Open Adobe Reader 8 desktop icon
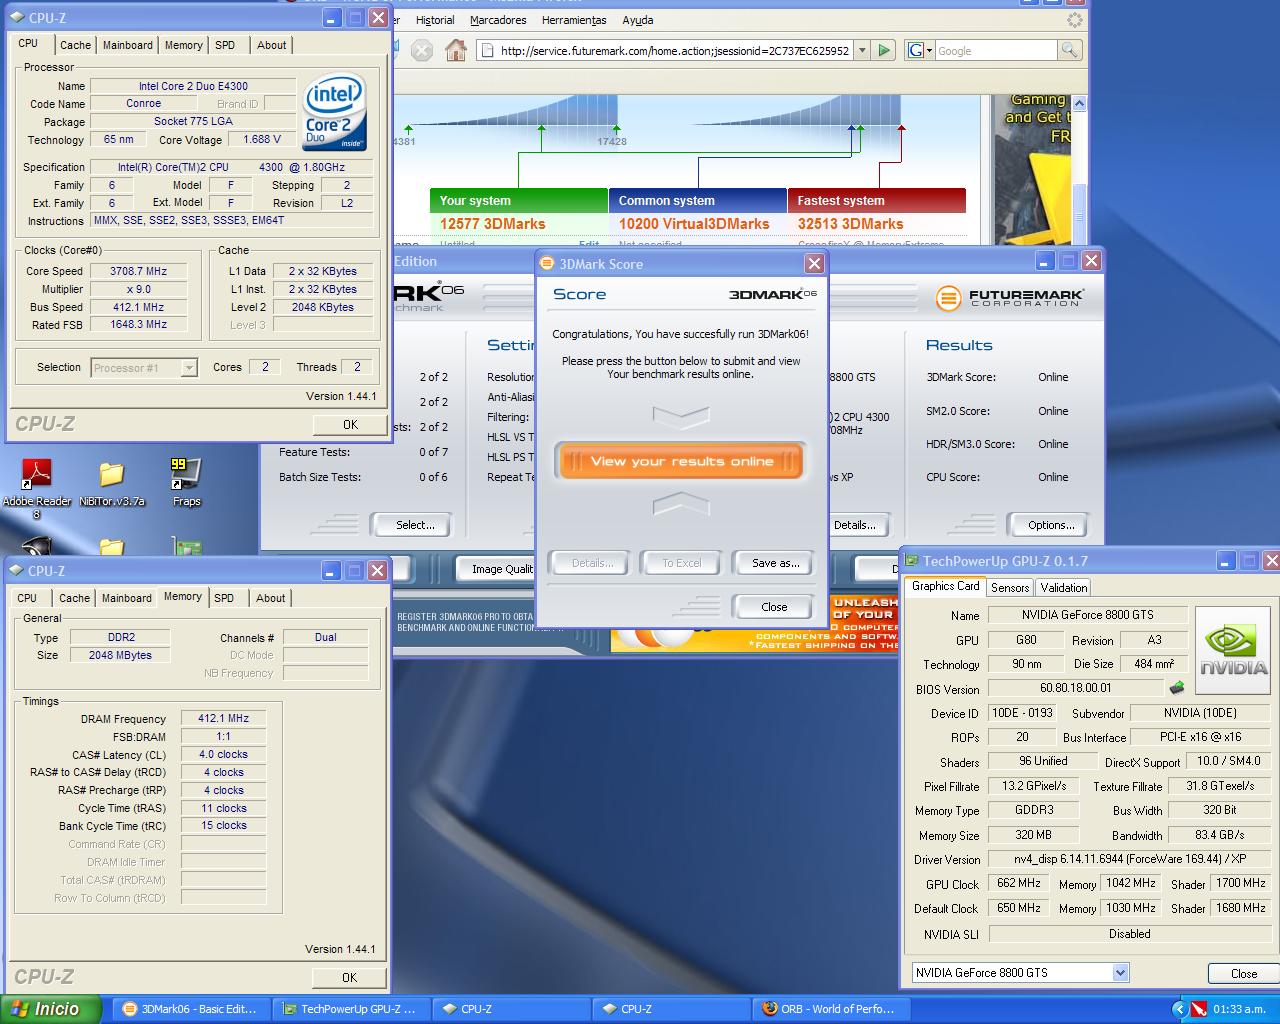 pyautogui.click(x=37, y=473)
